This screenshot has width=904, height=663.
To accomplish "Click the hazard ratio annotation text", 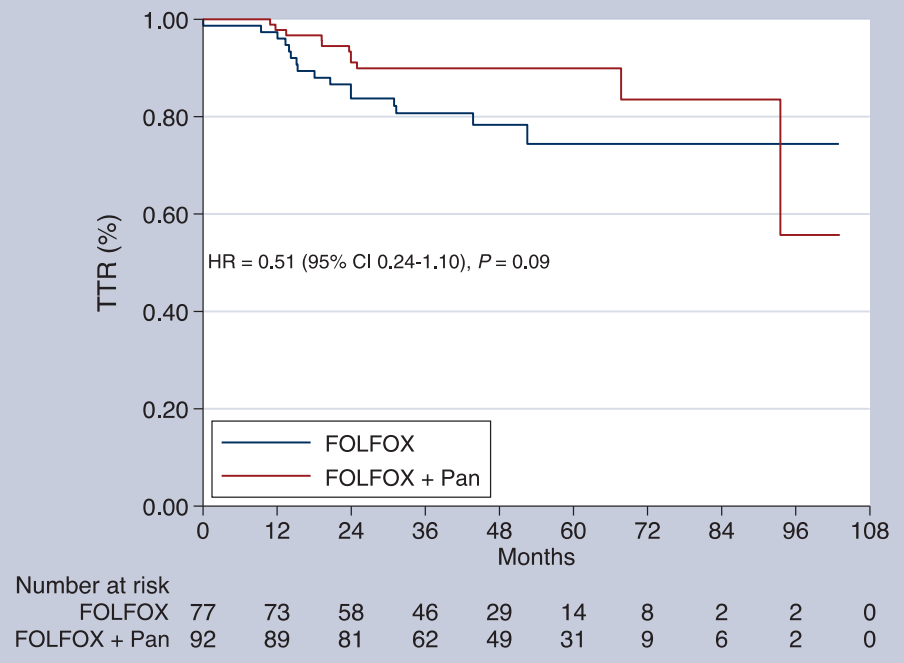I will point(379,262).
